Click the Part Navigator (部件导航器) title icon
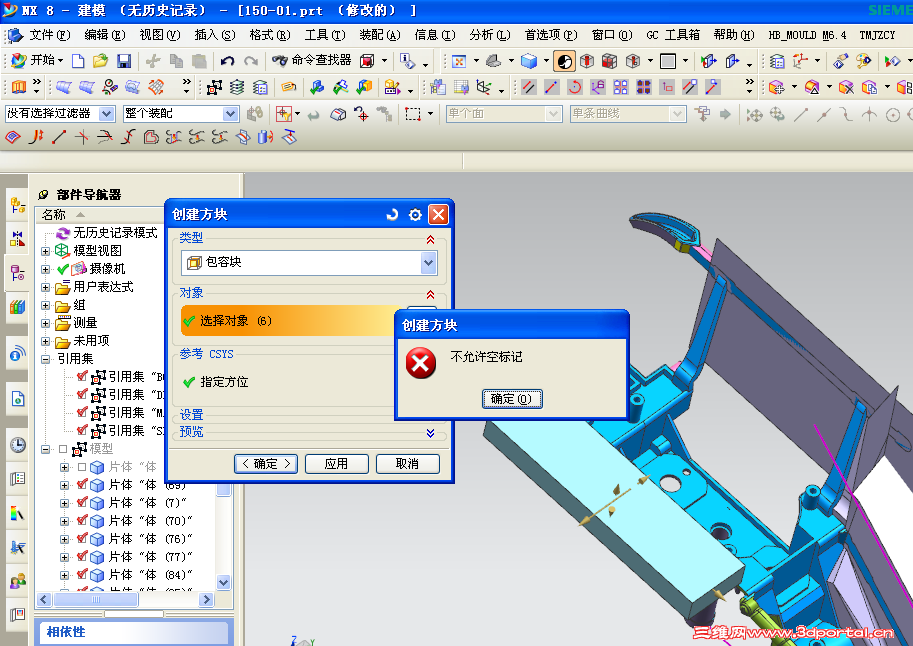 coord(43,195)
